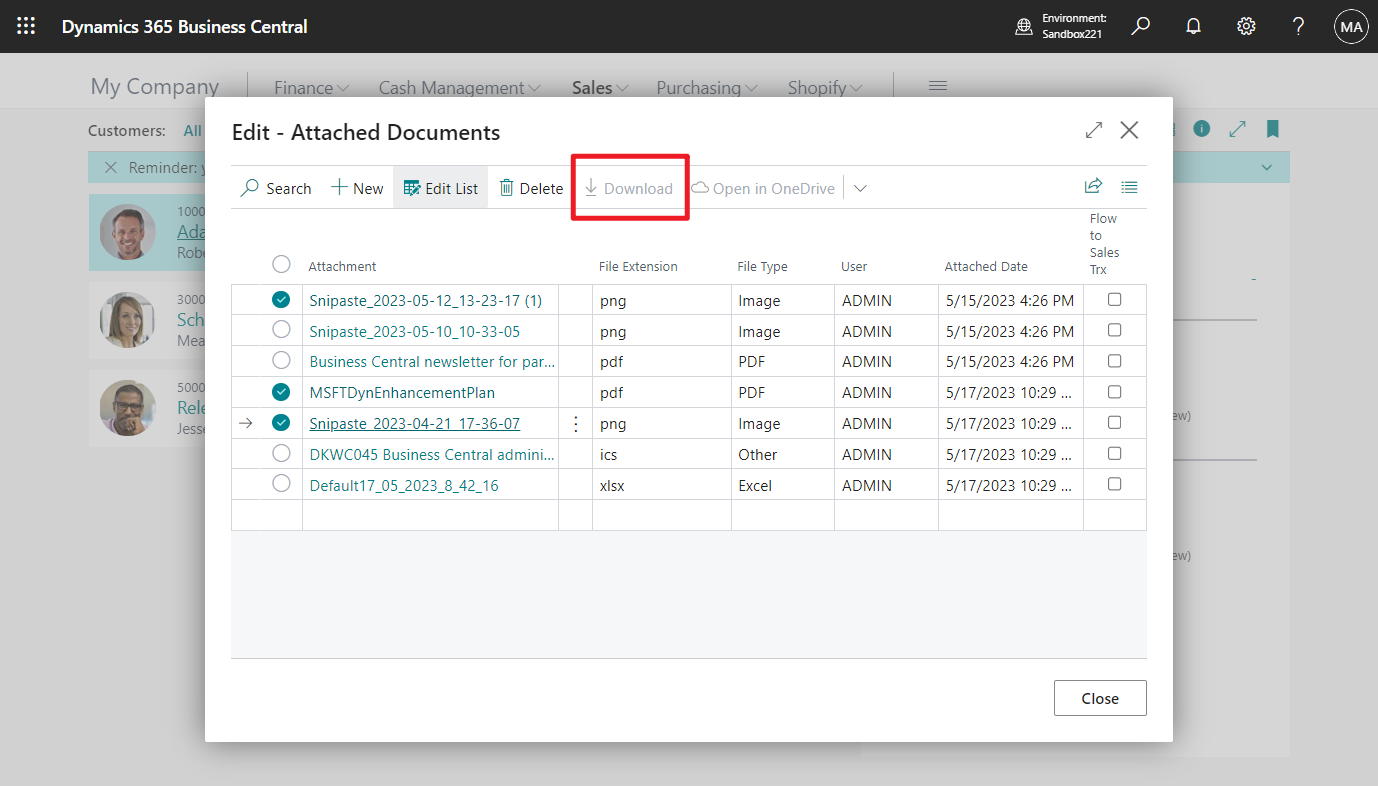
Task: Enable Flow to Sales Trx for MSFTDynEnhancementPlan
Action: [x=1114, y=391]
